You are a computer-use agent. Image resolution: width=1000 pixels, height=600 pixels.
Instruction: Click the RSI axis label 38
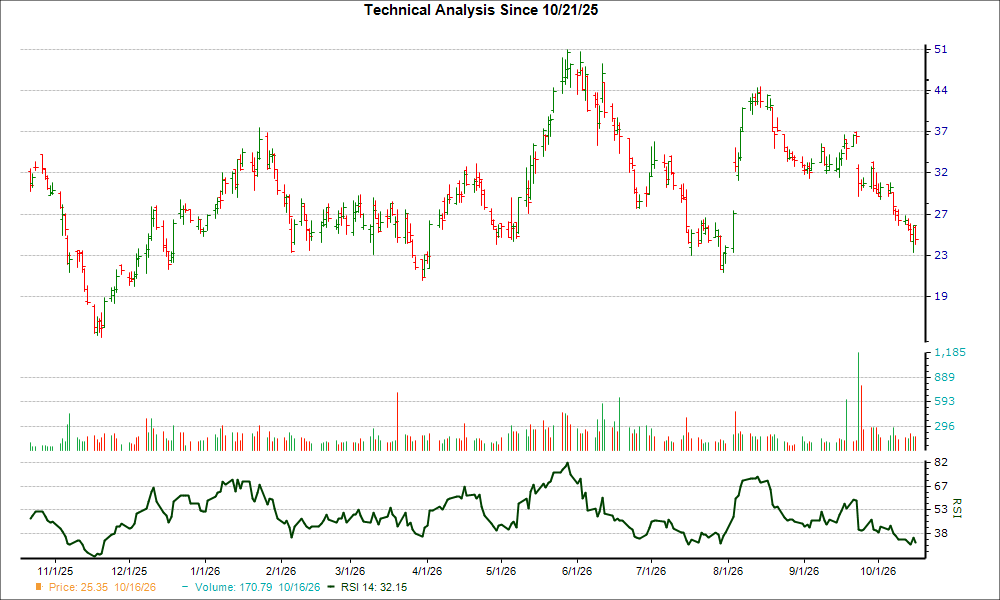[x=941, y=533]
